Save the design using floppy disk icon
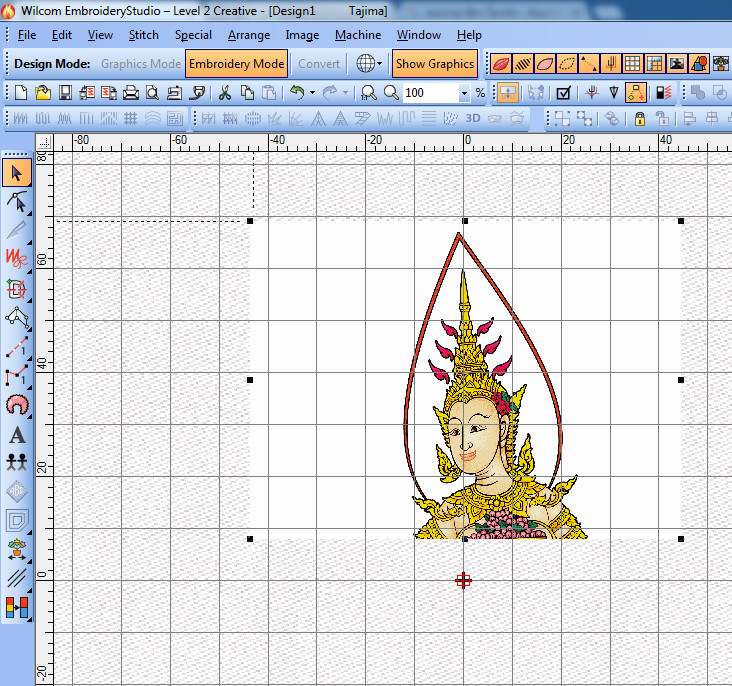The image size is (732, 686). (65, 92)
